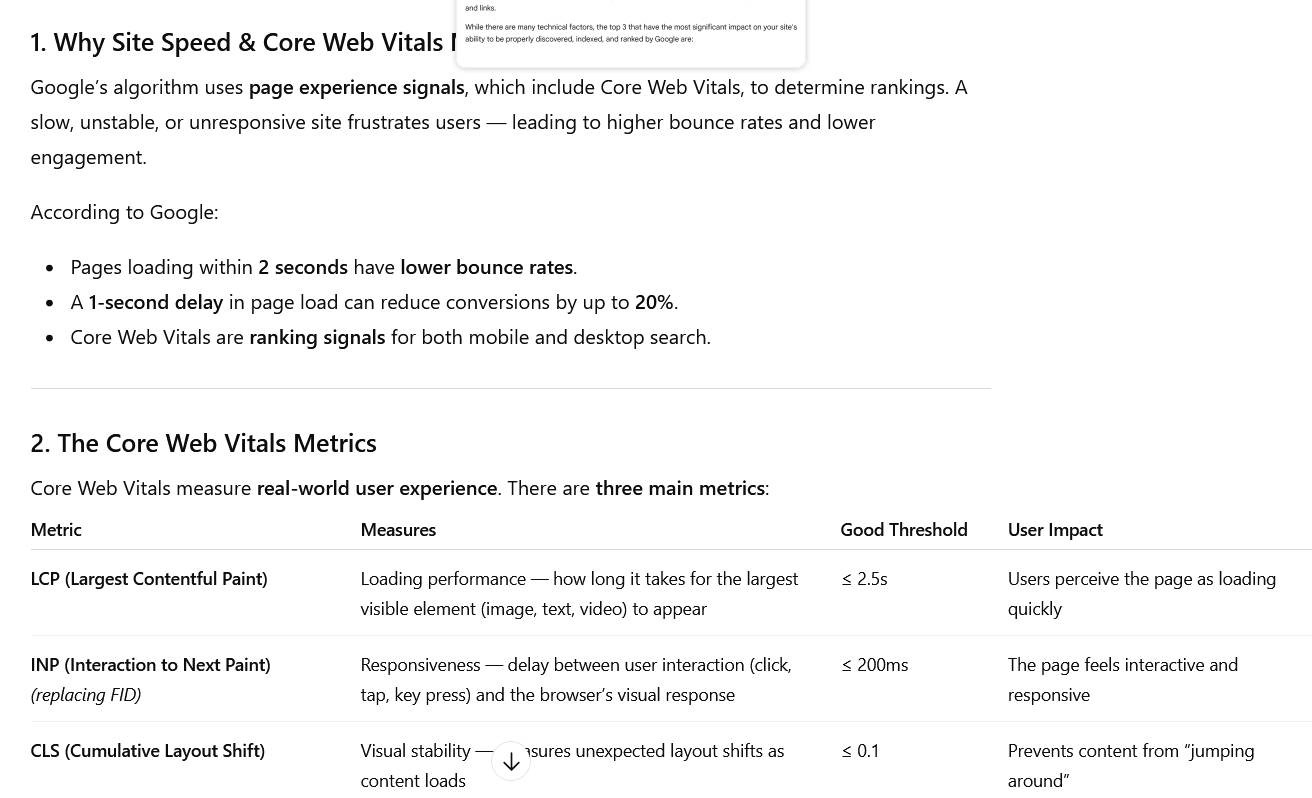This screenshot has width=1312, height=798.
Task: Click the 'According to Google:' line
Action: 124,212
